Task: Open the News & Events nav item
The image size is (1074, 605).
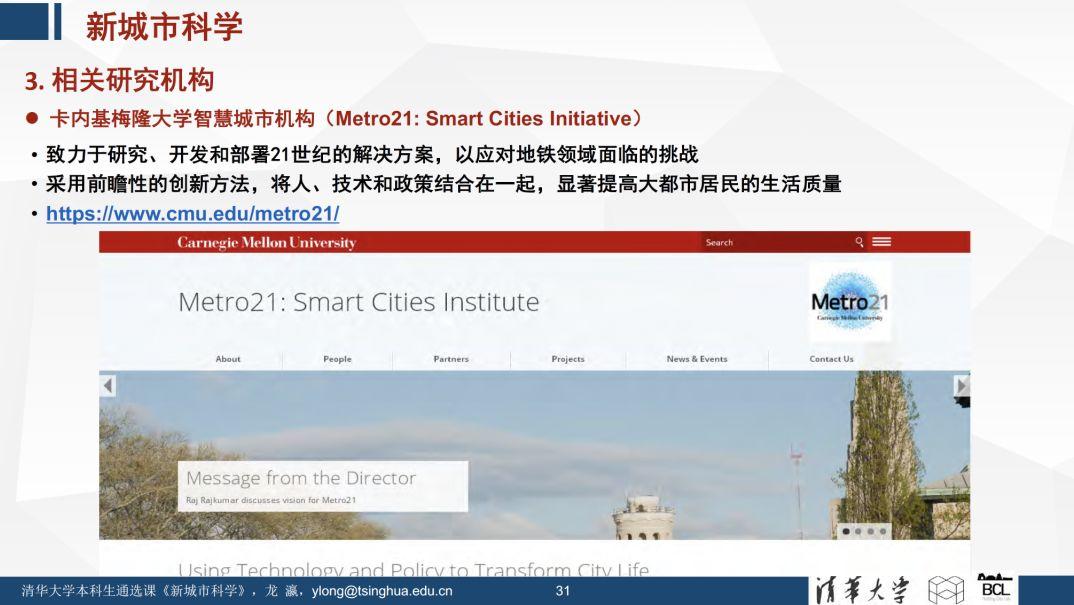Action: (697, 359)
